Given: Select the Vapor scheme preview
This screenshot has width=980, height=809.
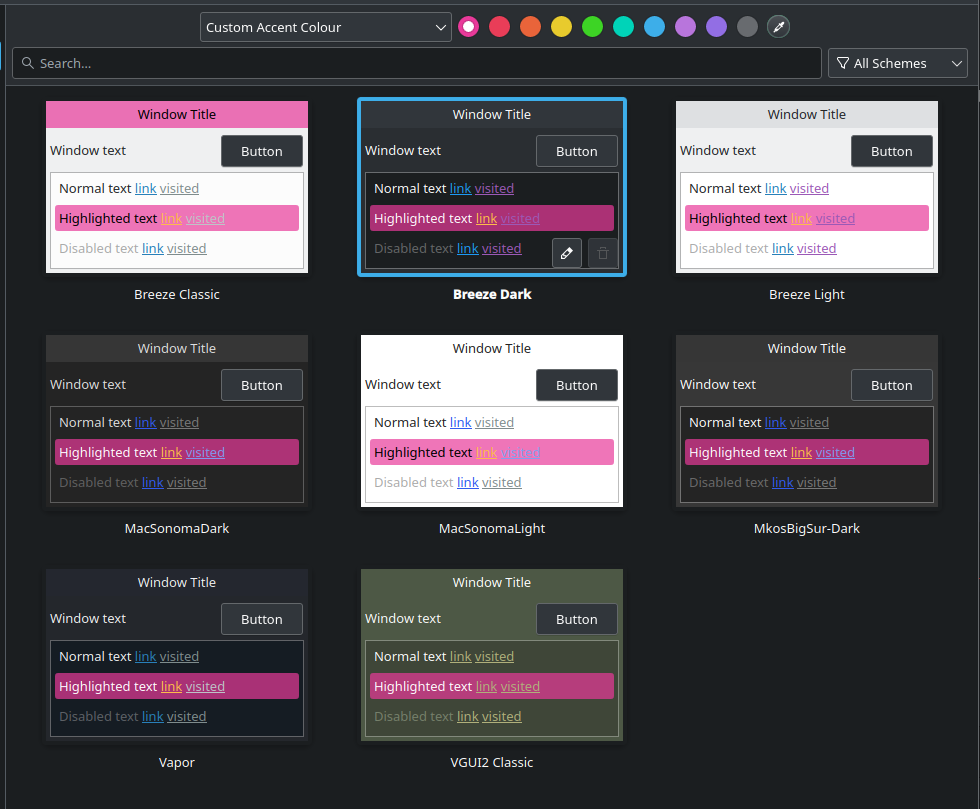Looking at the screenshot, I should [177, 655].
